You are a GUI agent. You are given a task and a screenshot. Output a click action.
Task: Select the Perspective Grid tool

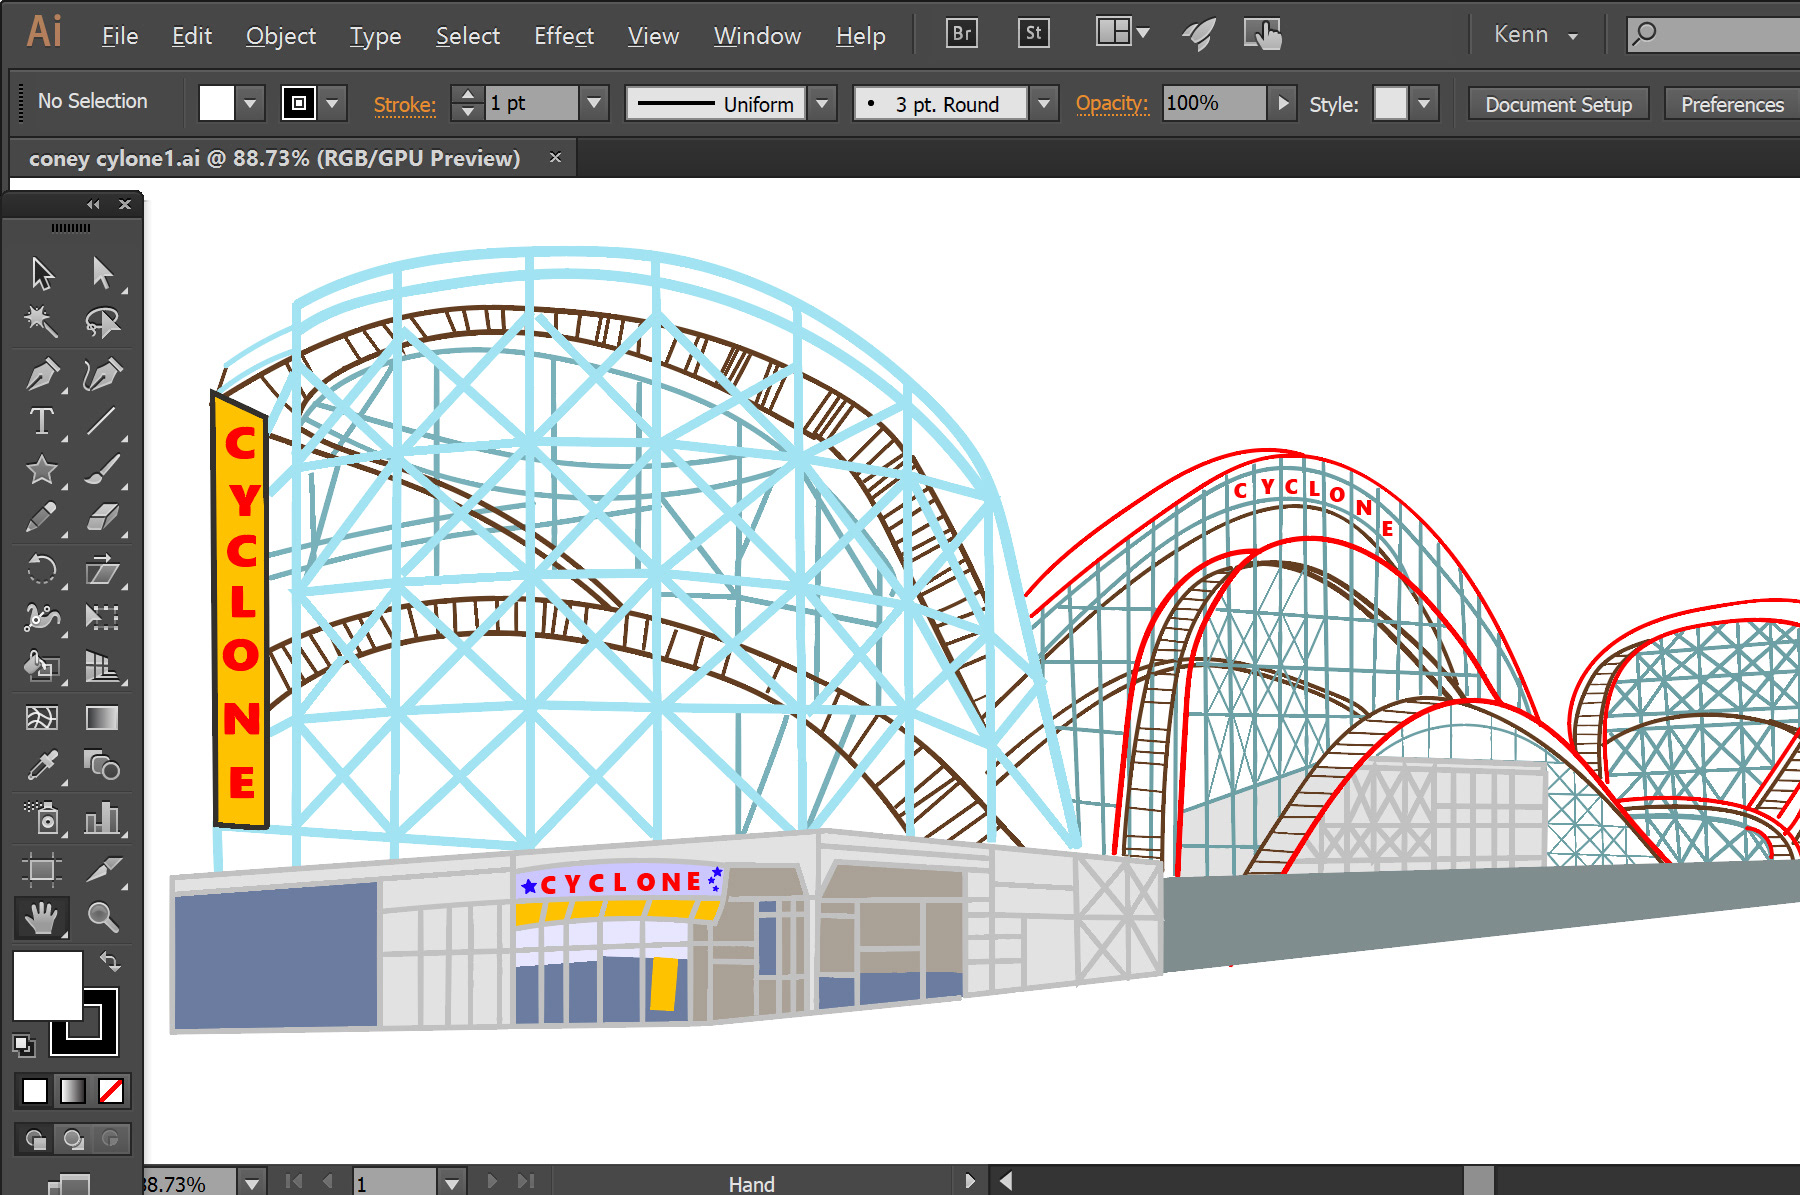[102, 666]
